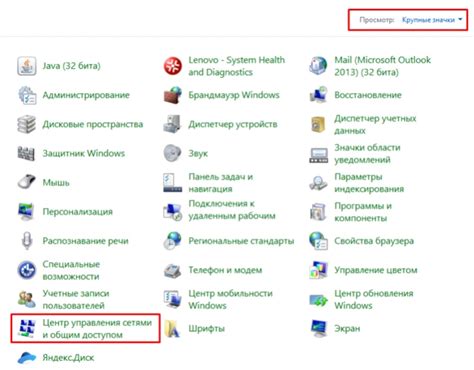Open the Java (32 бита) link text
The height and width of the screenshot is (370, 474).
[71, 66]
